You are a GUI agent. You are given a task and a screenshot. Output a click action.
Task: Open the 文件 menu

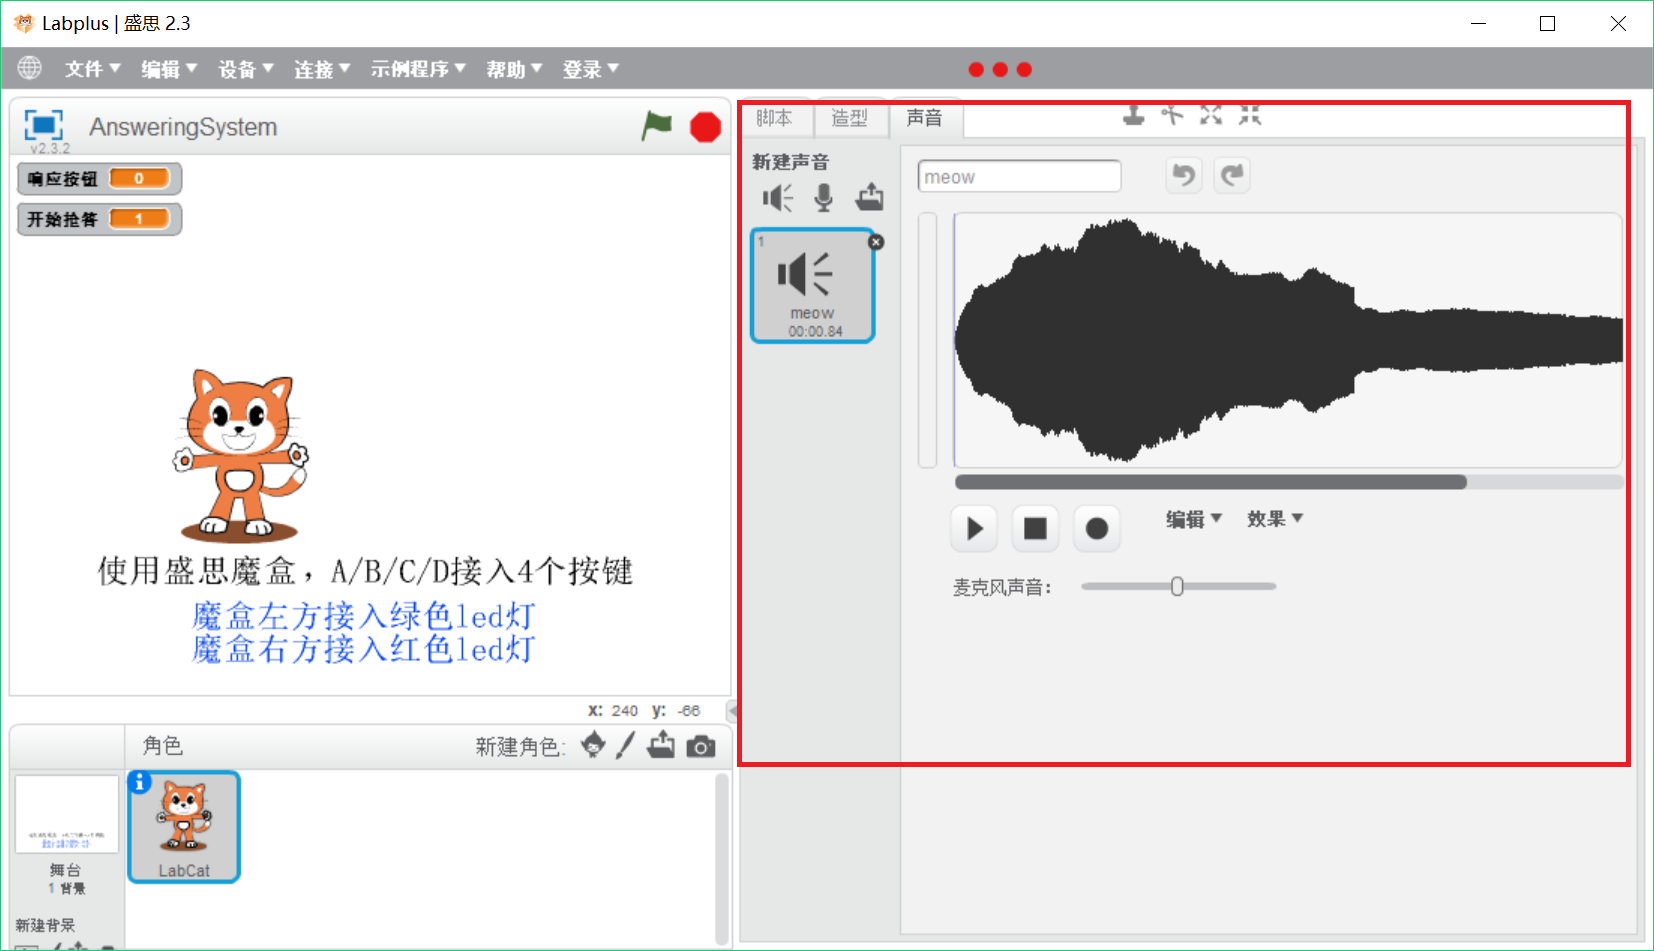coord(93,69)
